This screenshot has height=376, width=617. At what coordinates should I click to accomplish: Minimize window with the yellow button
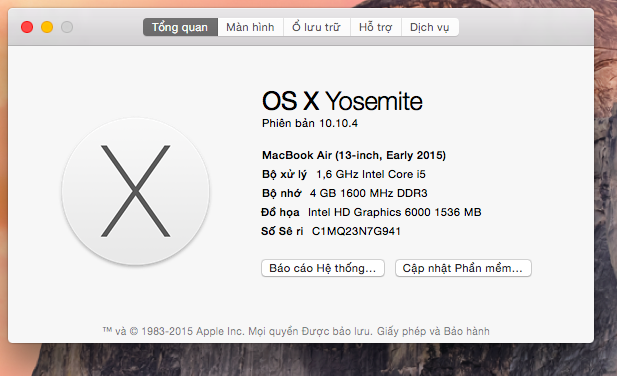[47, 27]
